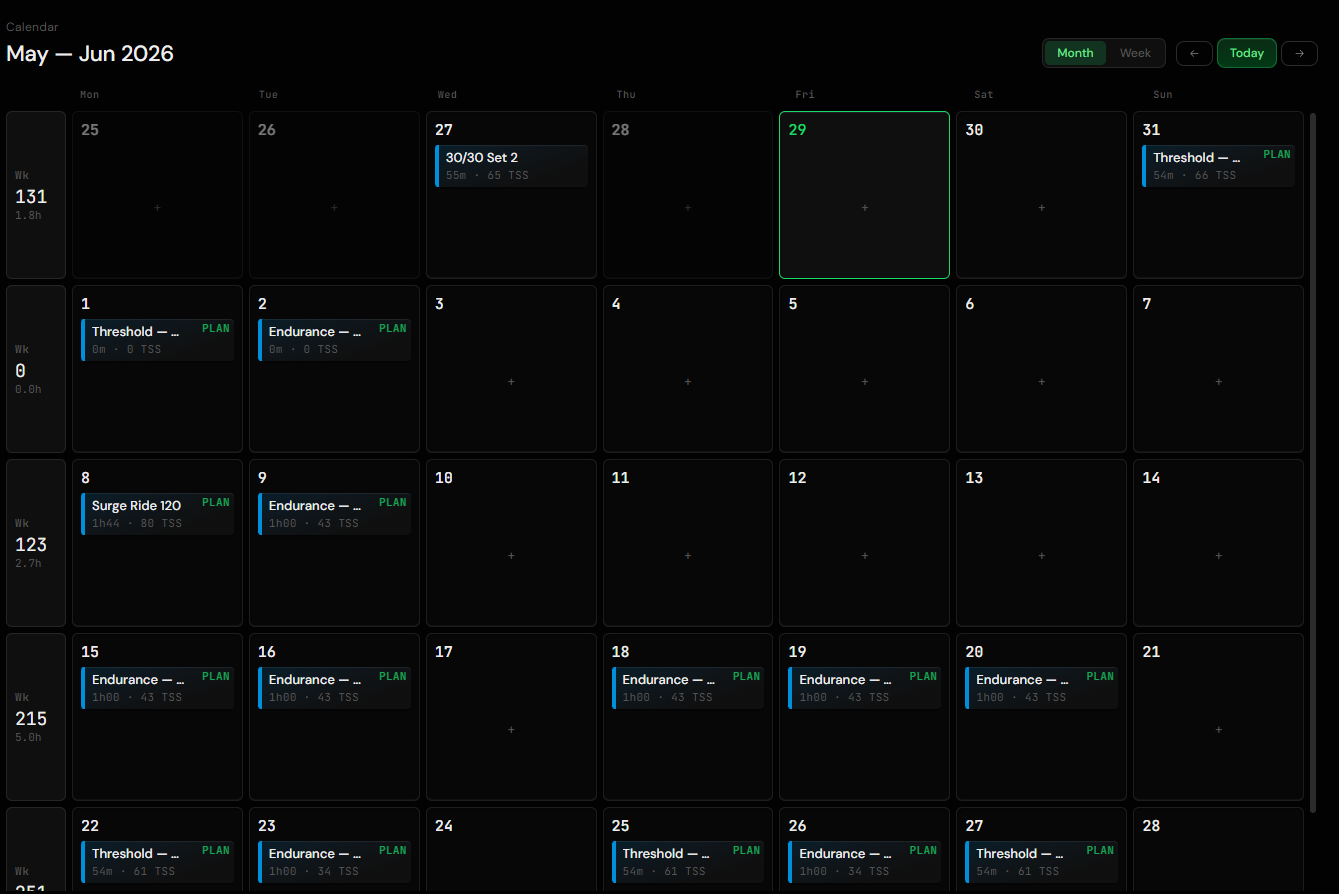The height and width of the screenshot is (894, 1339).
Task: Open Endurance planned workout on June 15
Action: click(x=157, y=688)
